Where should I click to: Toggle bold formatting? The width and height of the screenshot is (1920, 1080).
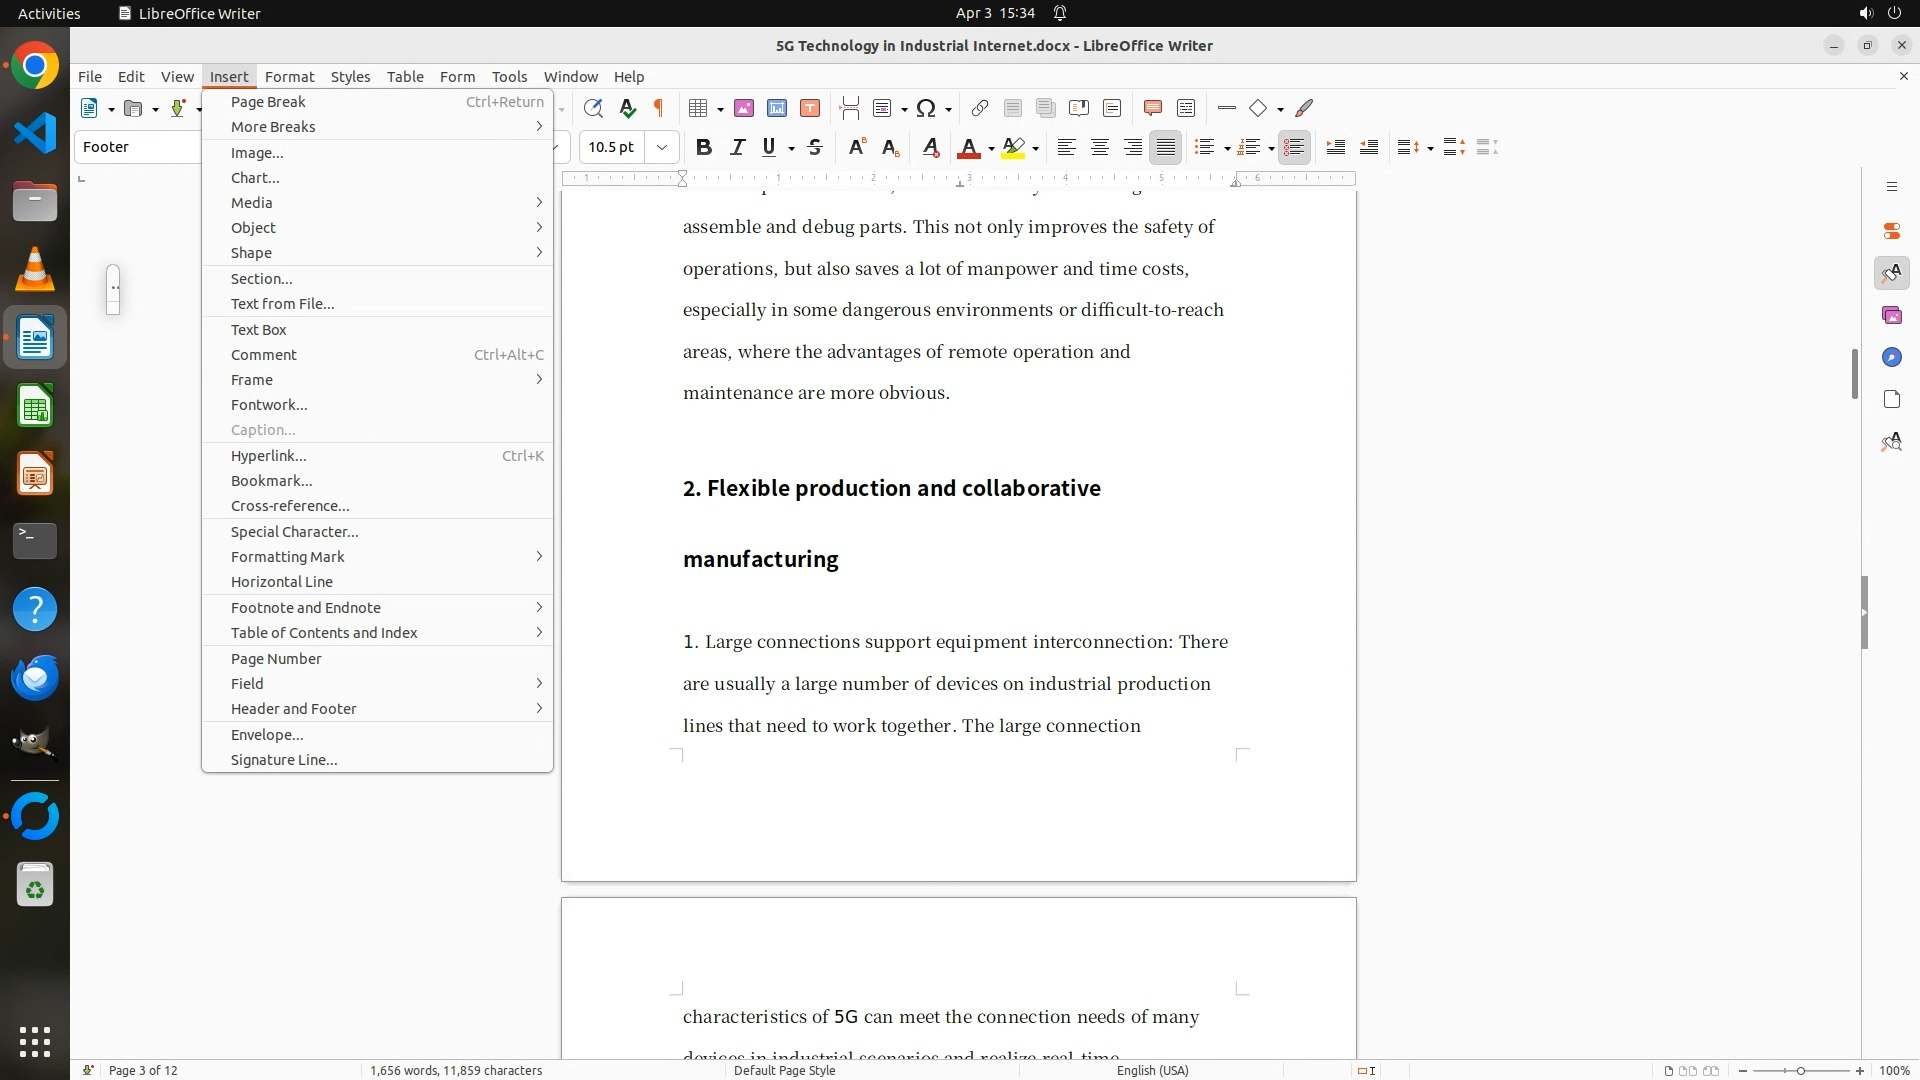704,147
